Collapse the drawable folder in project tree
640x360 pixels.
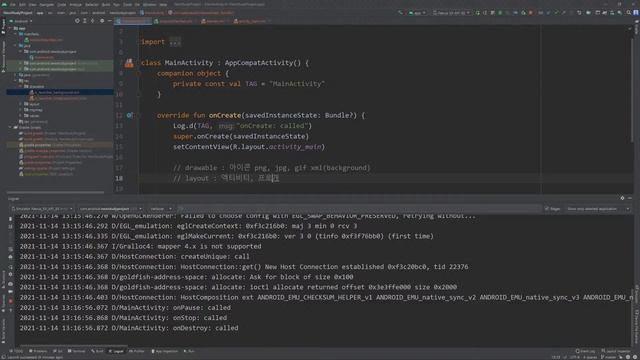(x=21, y=87)
